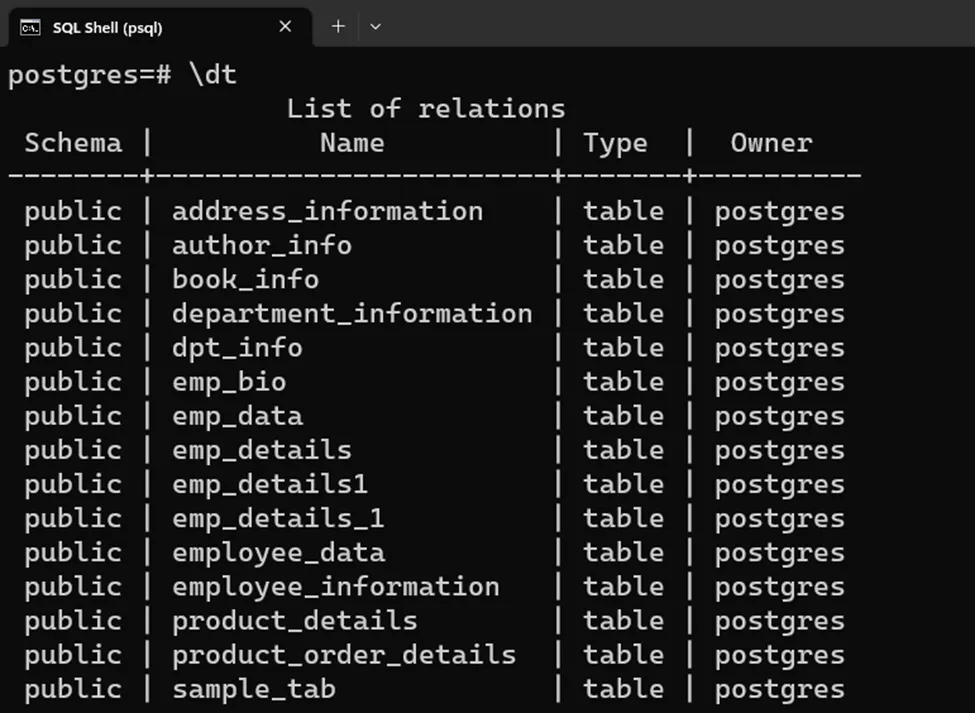Click the Owner column header
The height and width of the screenshot is (713, 975).
point(771,143)
